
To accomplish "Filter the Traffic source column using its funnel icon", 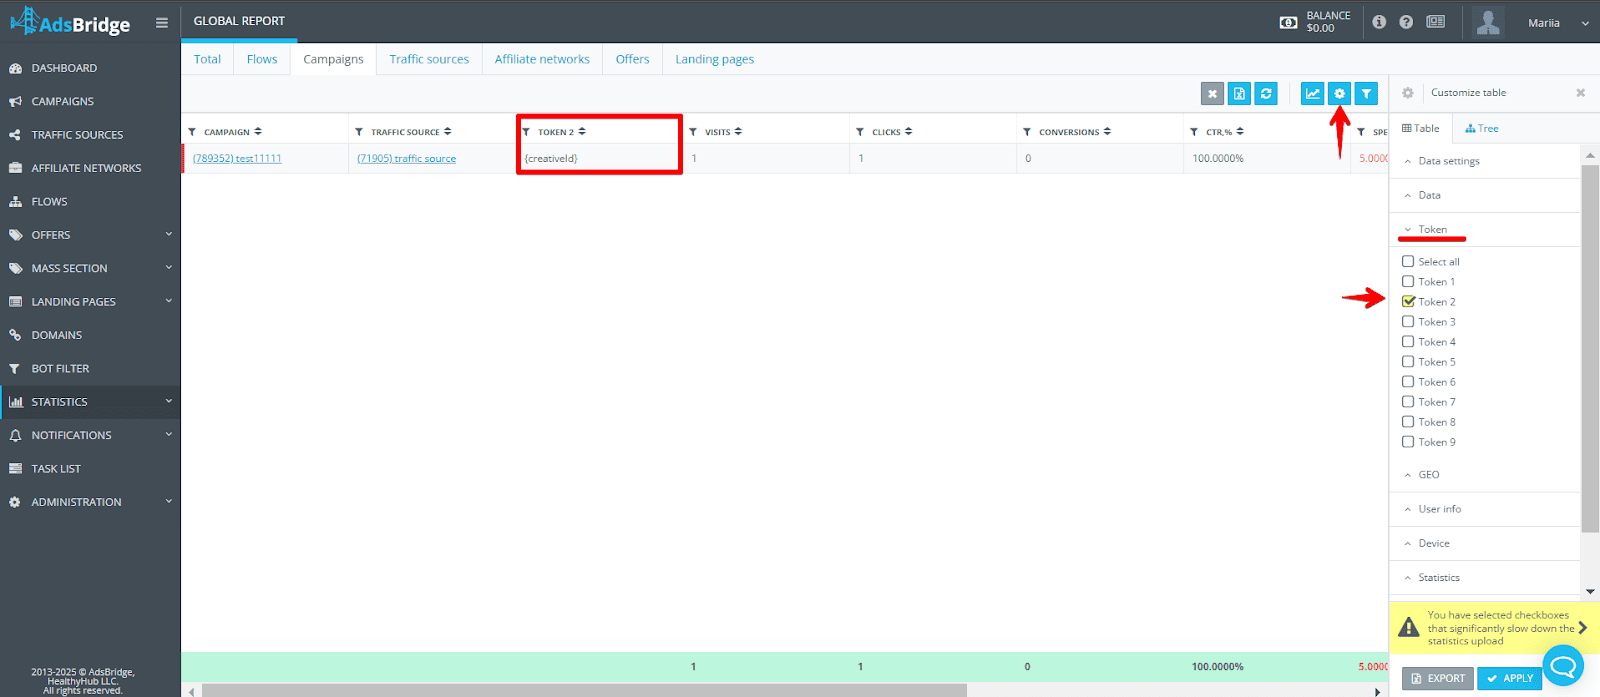I will click(x=359, y=132).
